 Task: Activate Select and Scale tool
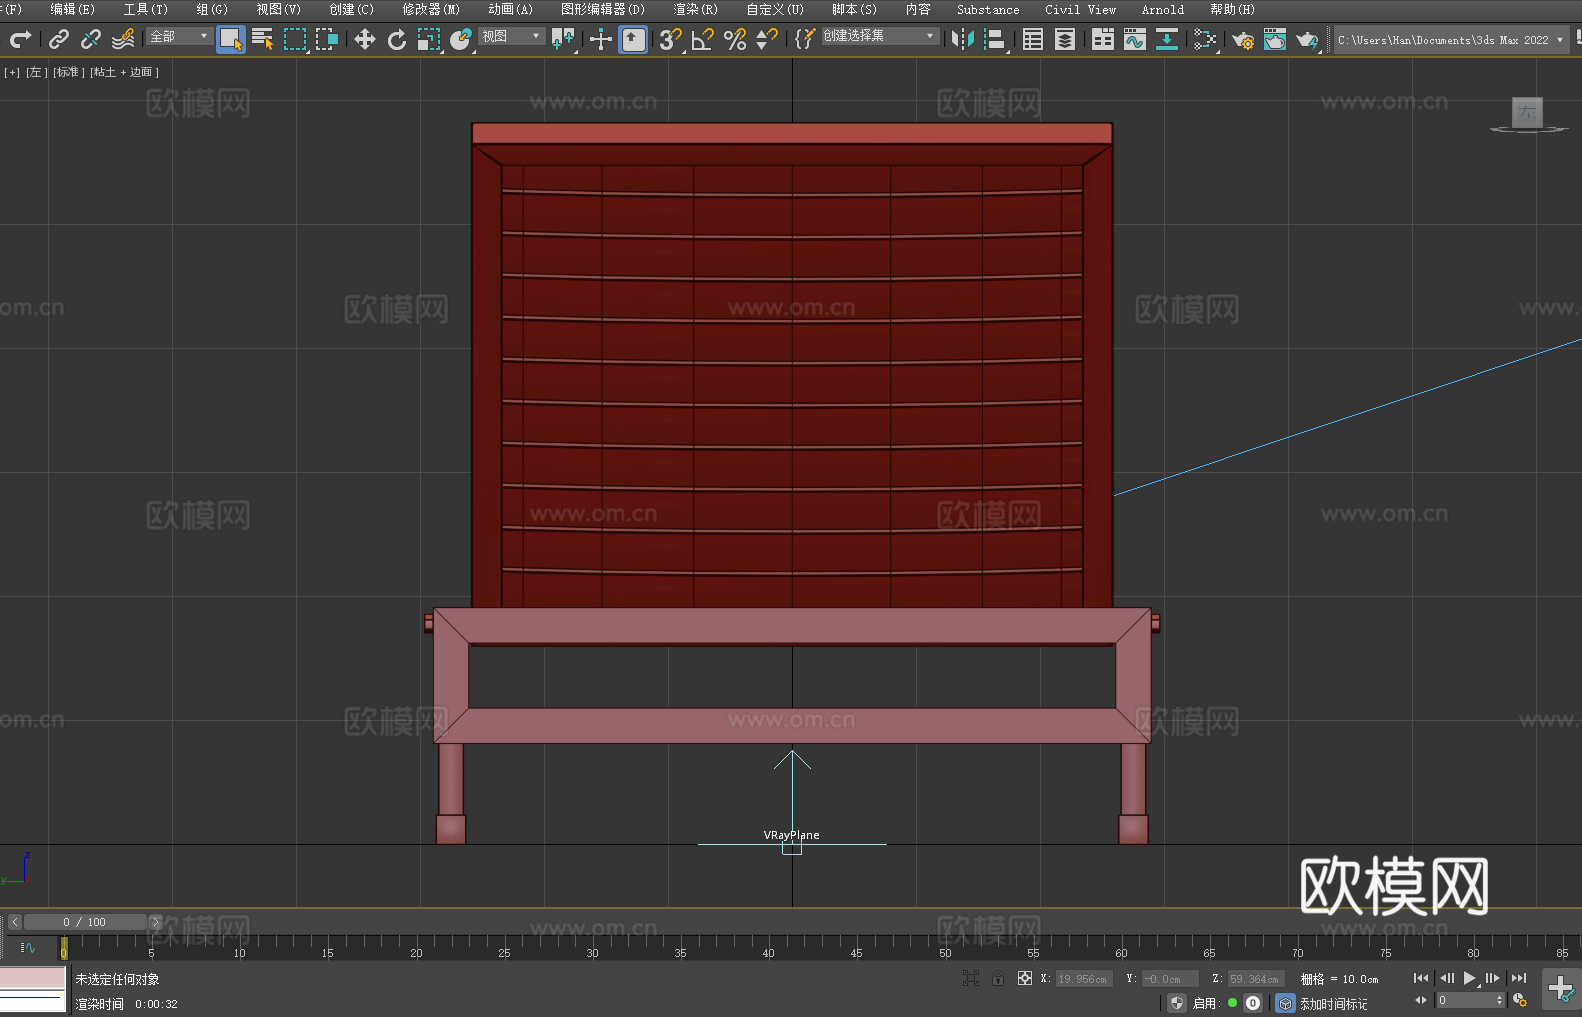pyautogui.click(x=429, y=39)
